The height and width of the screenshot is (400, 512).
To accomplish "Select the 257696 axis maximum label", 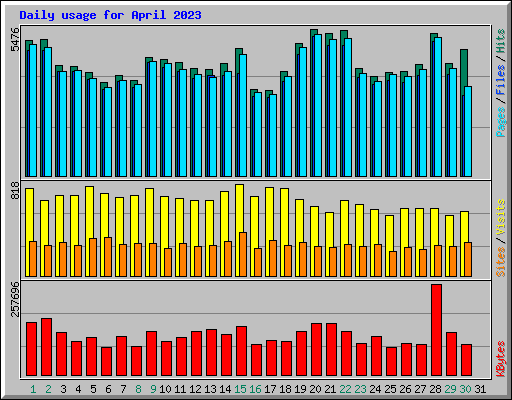I will [15, 299].
